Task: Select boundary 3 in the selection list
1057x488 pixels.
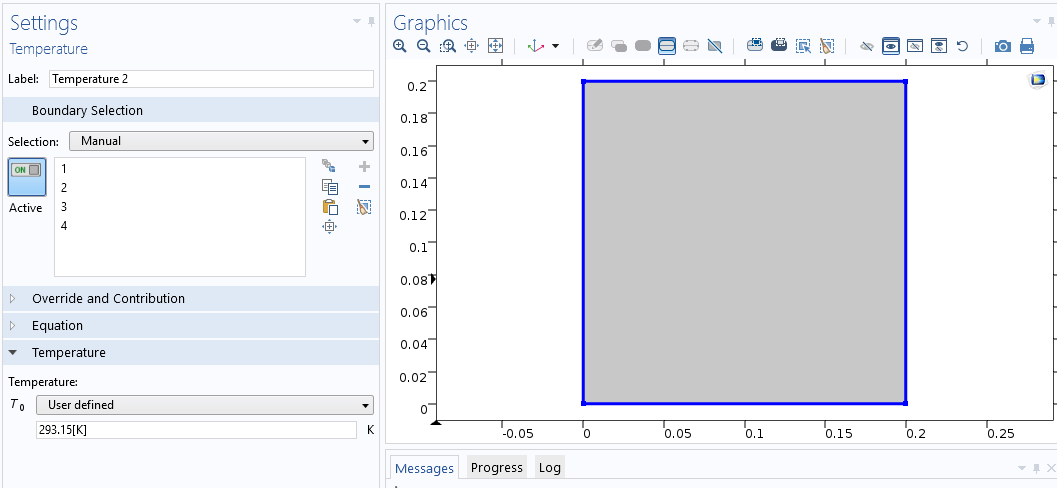Action: [64, 207]
